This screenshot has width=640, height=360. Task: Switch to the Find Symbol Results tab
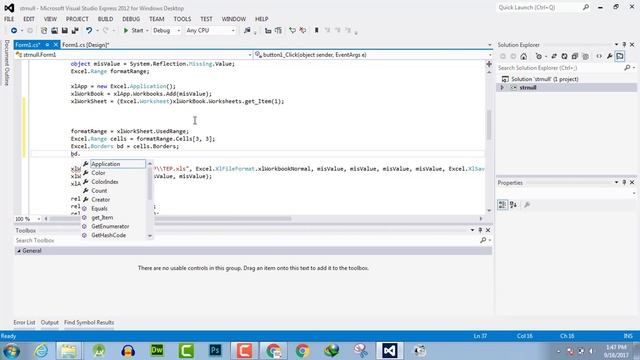pyautogui.click(x=89, y=322)
